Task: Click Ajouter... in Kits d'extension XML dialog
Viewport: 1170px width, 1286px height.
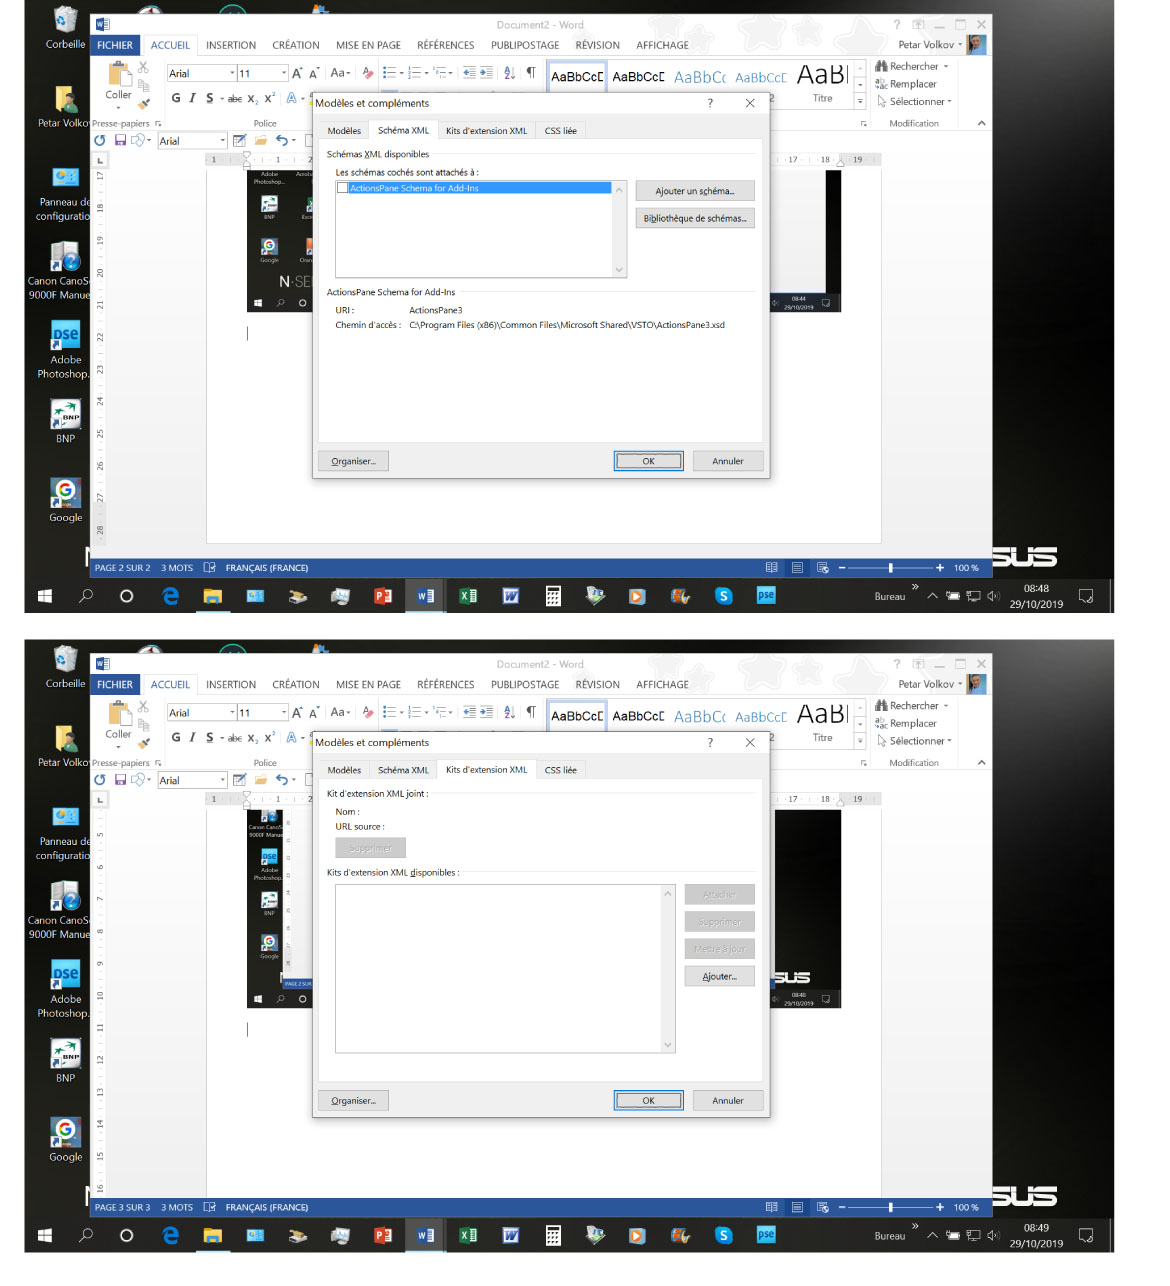Action: click(x=719, y=977)
